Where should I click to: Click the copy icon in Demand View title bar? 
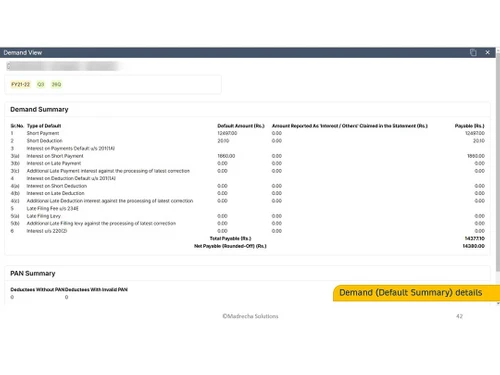pos(473,53)
